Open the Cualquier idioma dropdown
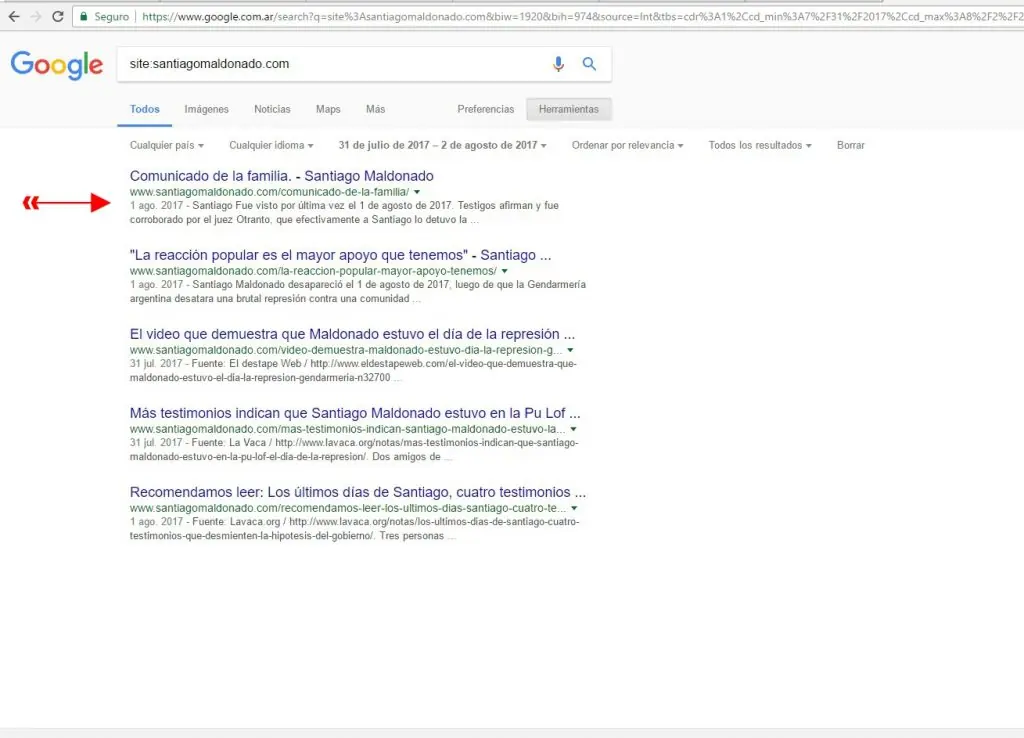The height and width of the screenshot is (738, 1024). (270, 145)
